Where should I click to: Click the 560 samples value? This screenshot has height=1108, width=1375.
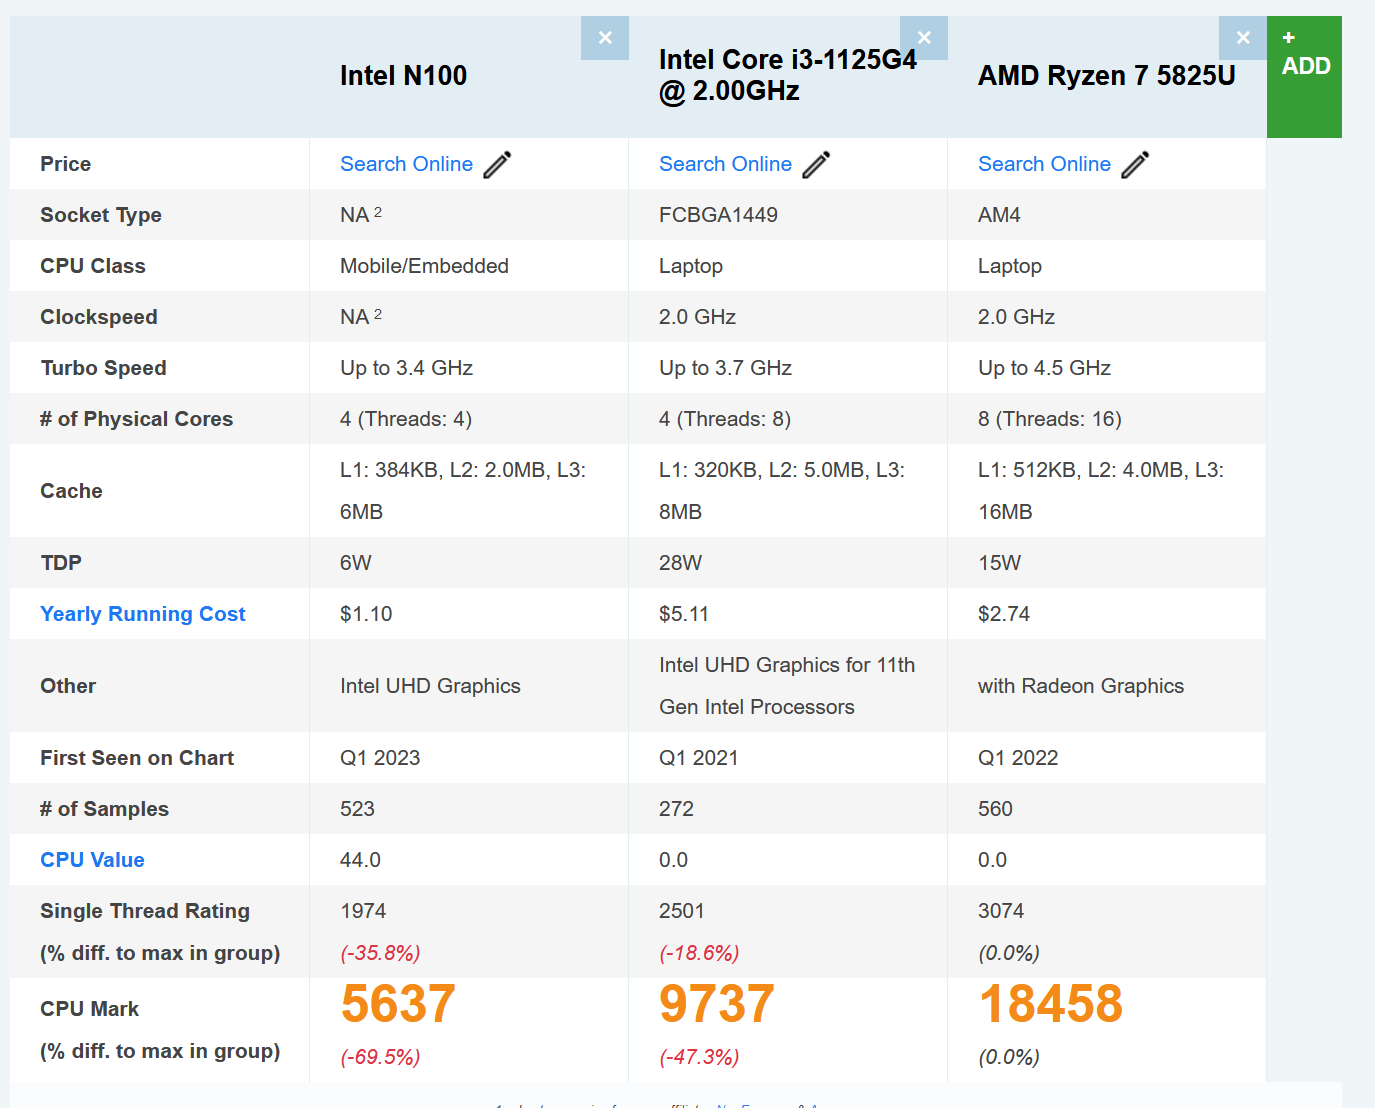point(995,809)
